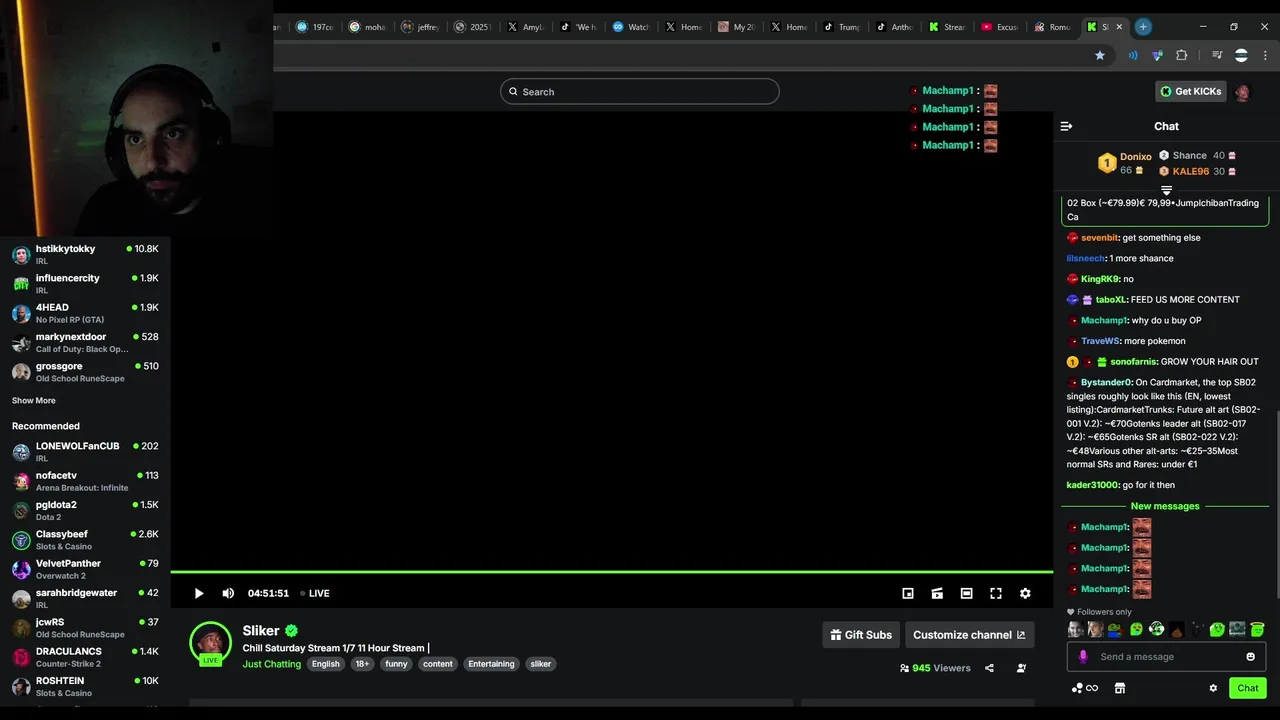1280x720 pixels.
Task: Open ROSHTEIN recommended channel
Action: pyautogui.click(x=85, y=686)
